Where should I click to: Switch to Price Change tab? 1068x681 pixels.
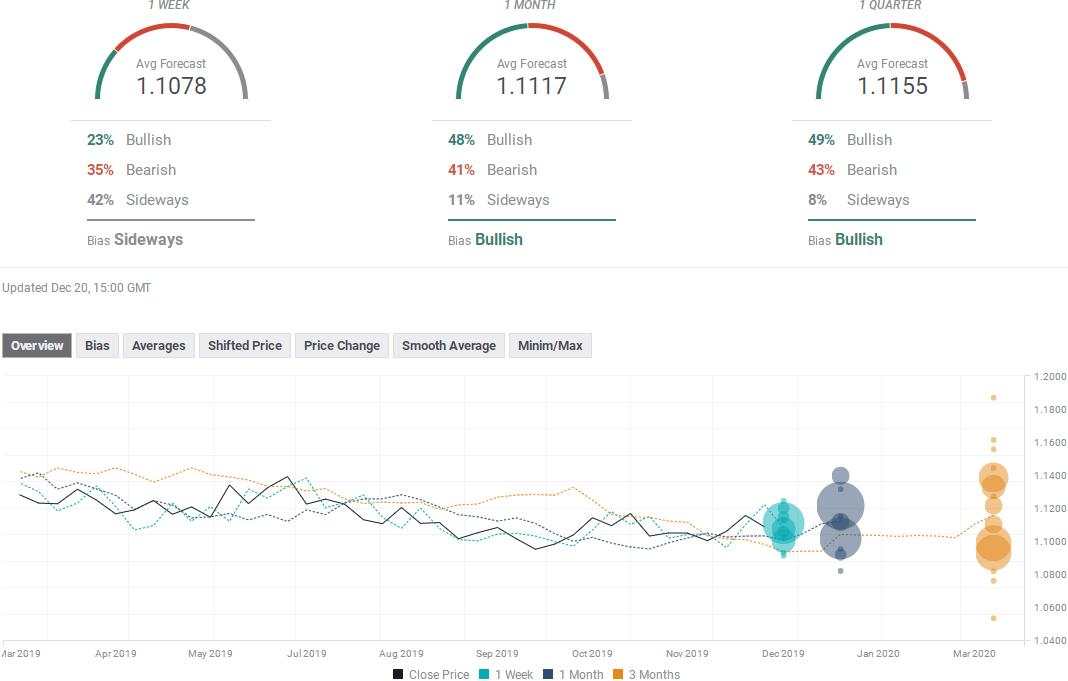pyautogui.click(x=341, y=345)
